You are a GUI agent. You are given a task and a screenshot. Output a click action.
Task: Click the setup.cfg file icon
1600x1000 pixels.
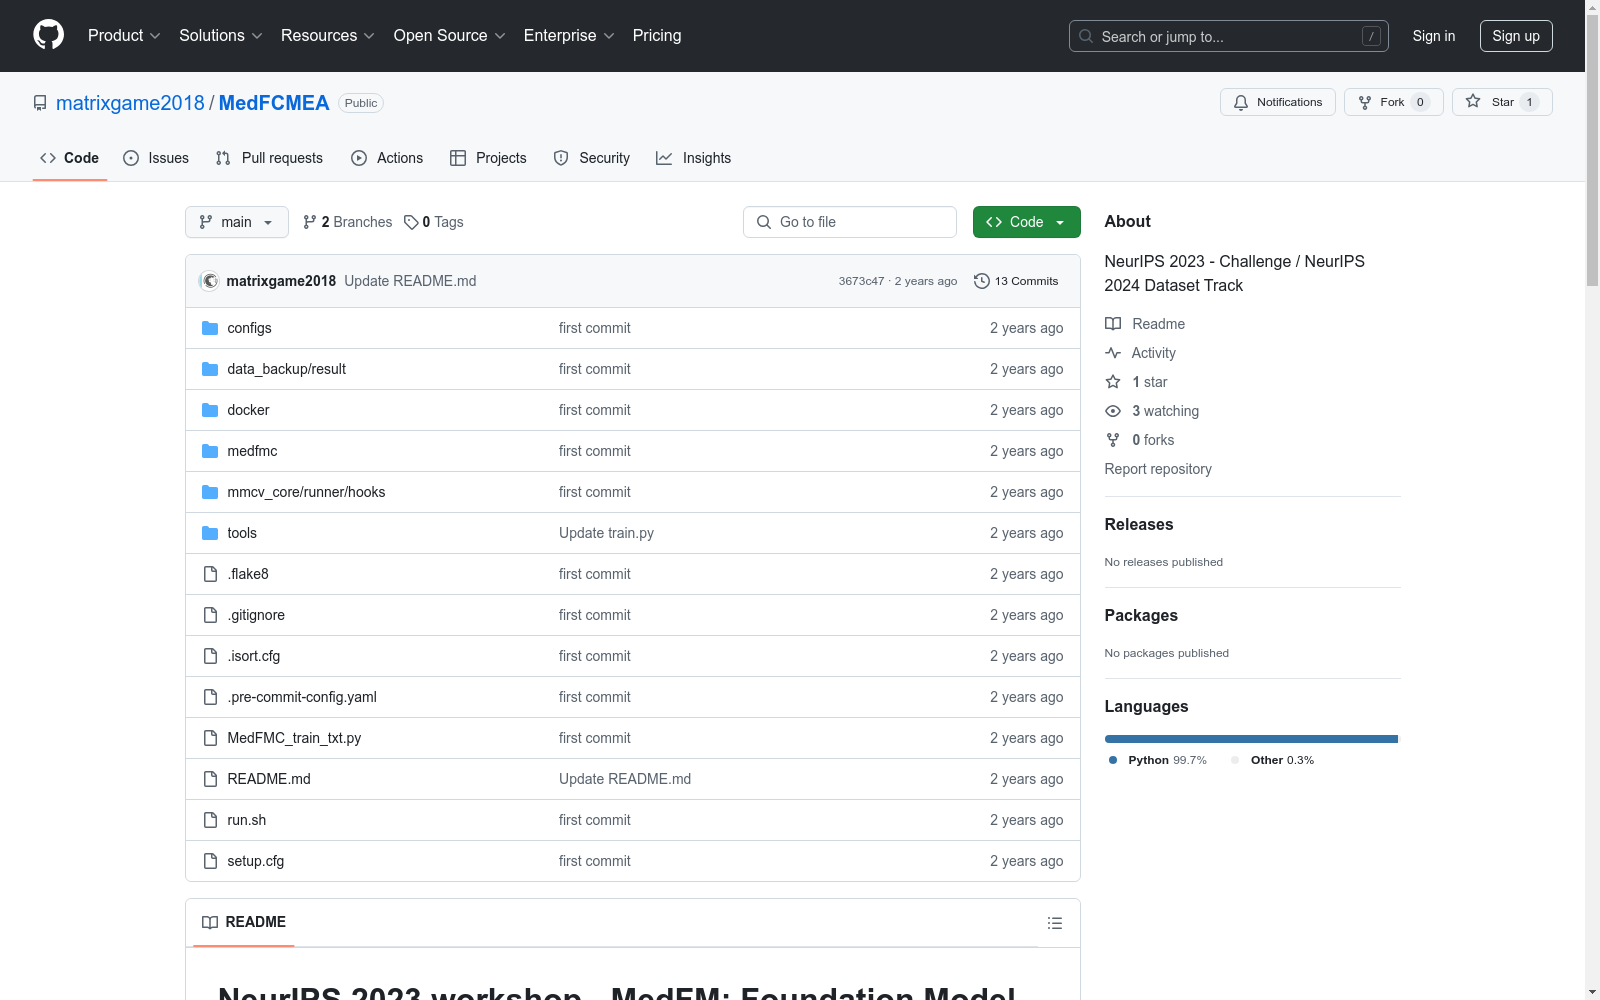pyautogui.click(x=210, y=861)
